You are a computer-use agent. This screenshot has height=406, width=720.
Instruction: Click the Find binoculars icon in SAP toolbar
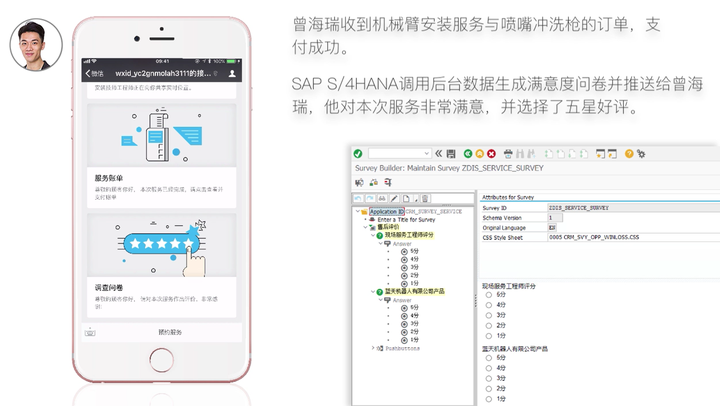[520, 153]
